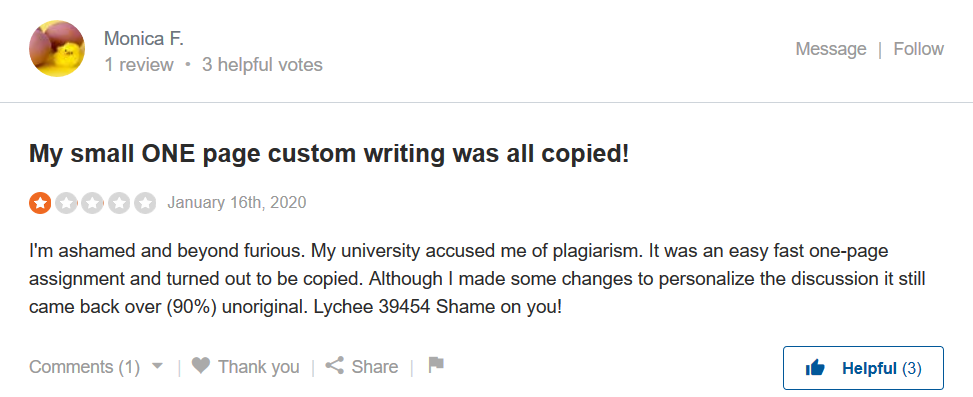The width and height of the screenshot is (973, 397).
Task: Click the Share network icon
Action: pyautogui.click(x=334, y=365)
